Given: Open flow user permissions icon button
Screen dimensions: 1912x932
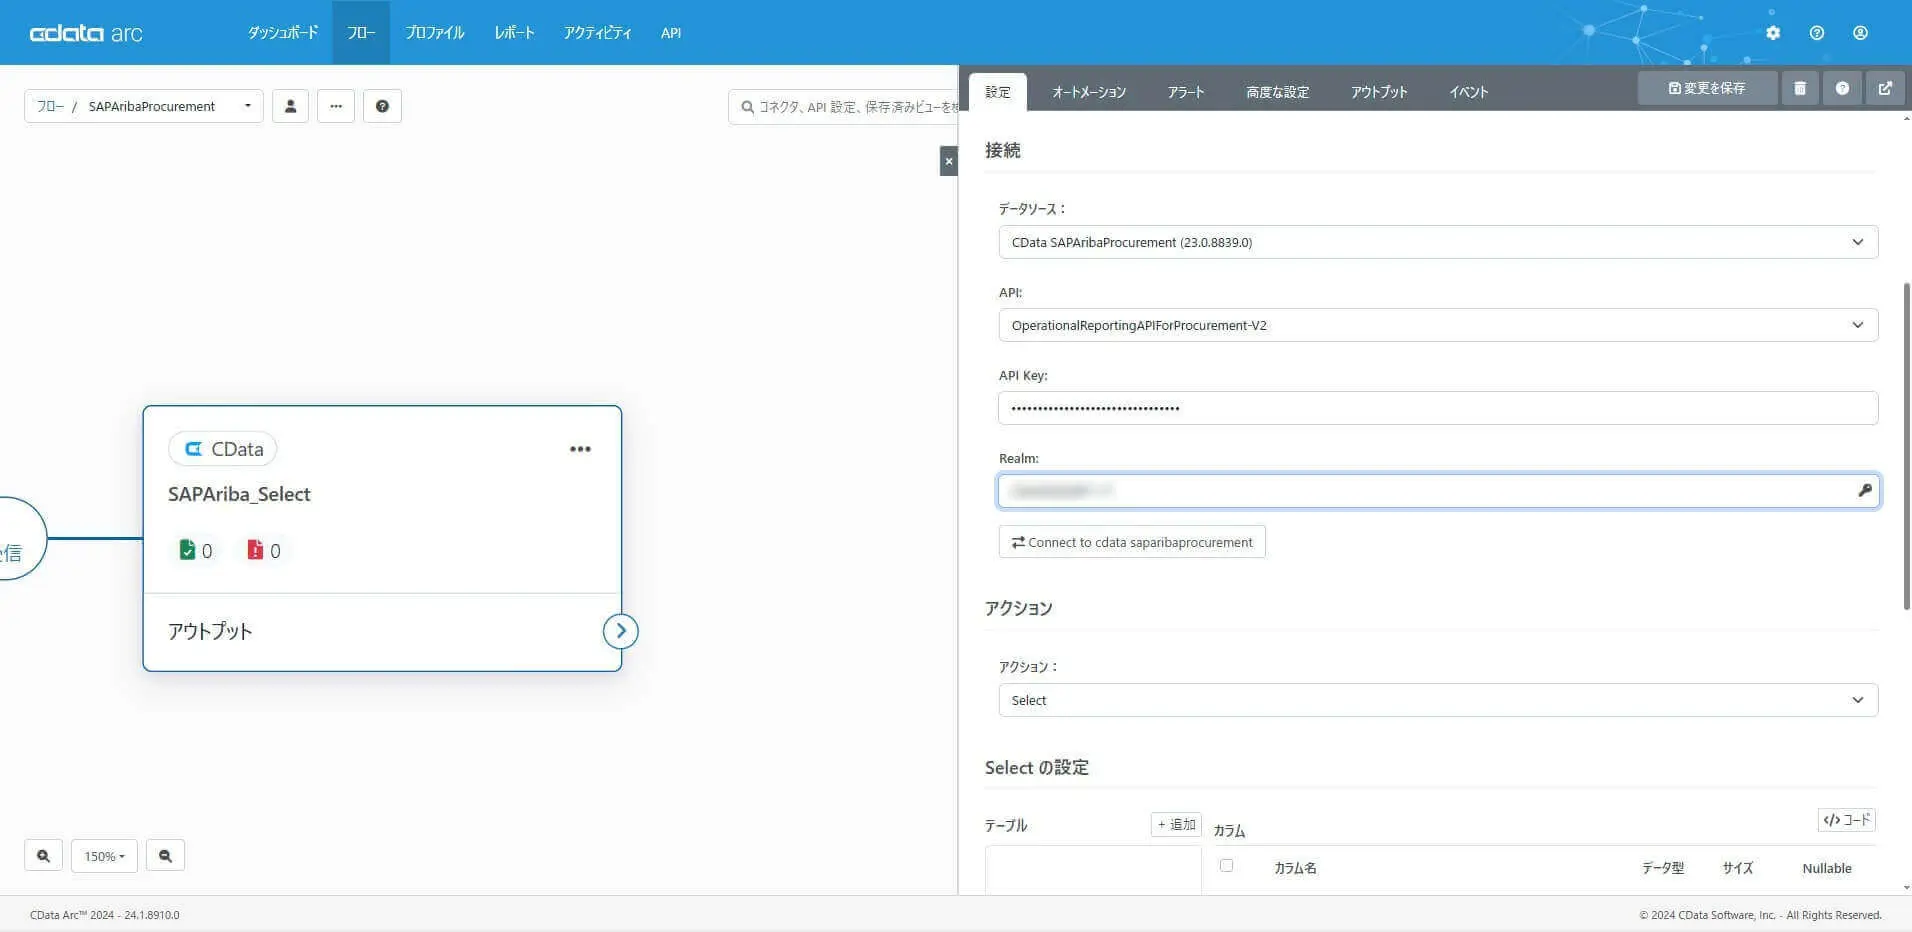Looking at the screenshot, I should tap(290, 106).
